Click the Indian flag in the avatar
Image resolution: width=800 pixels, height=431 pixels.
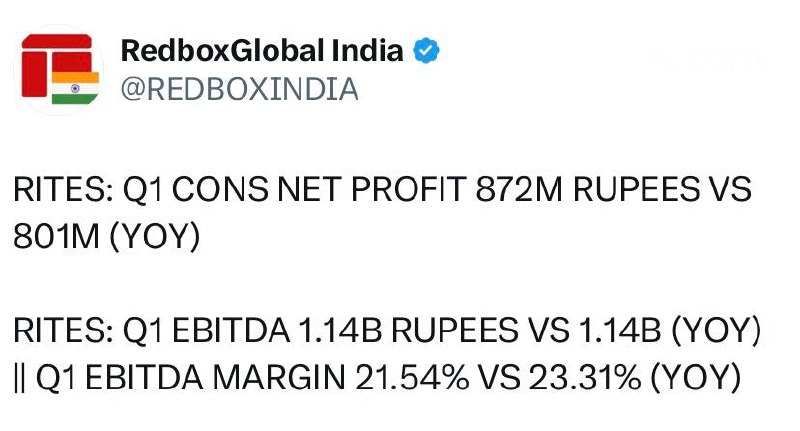point(75,88)
